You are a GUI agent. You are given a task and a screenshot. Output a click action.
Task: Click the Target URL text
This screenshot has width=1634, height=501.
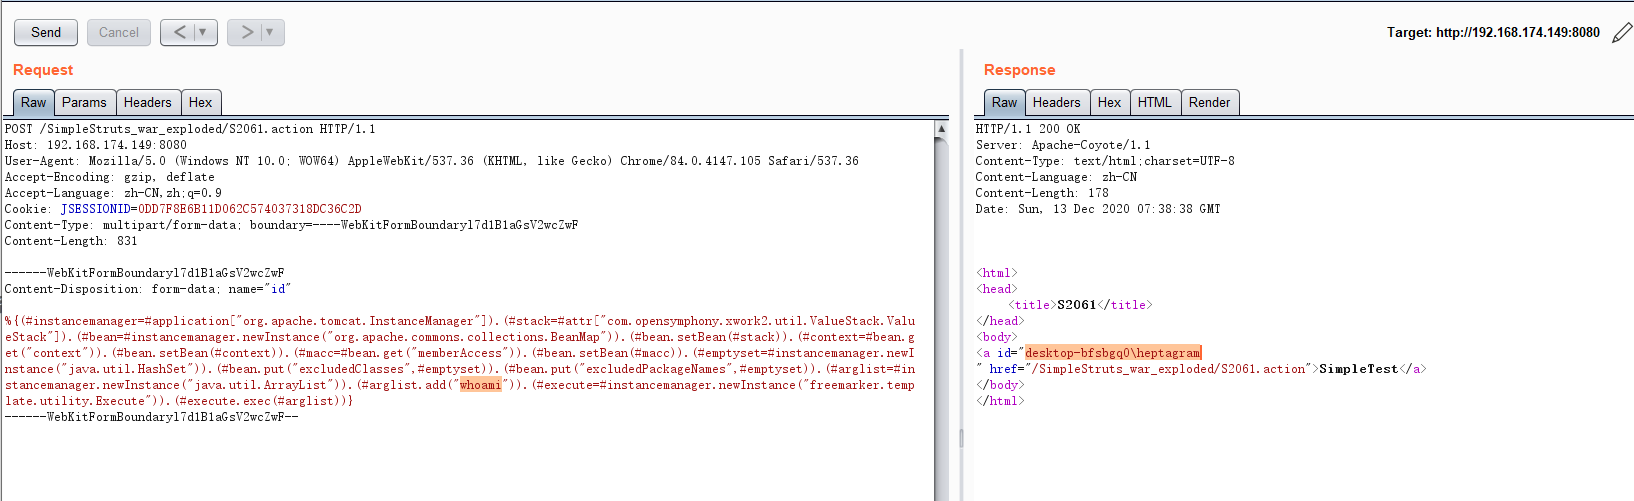(x=1493, y=33)
